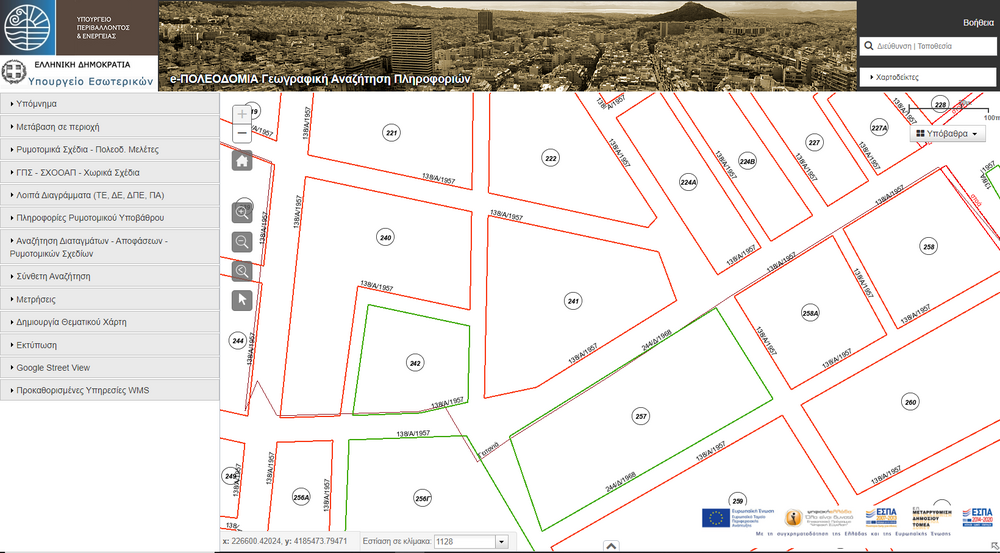The width and height of the screenshot is (1000, 553).
Task: Go to previous extent with back magnifier
Action: [242, 271]
